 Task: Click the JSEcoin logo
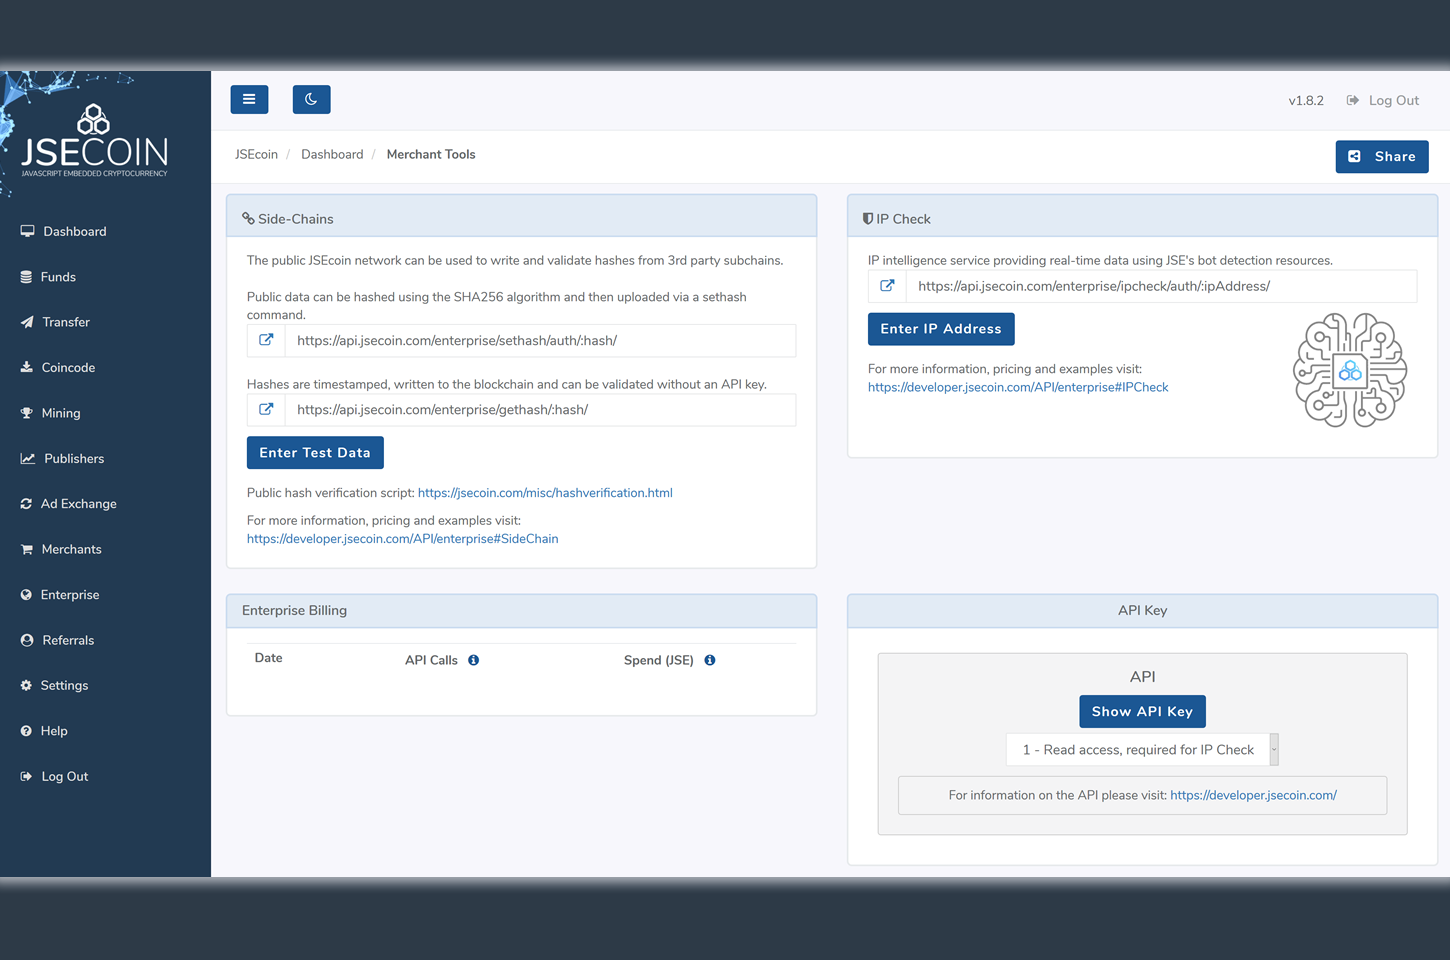coord(95,140)
